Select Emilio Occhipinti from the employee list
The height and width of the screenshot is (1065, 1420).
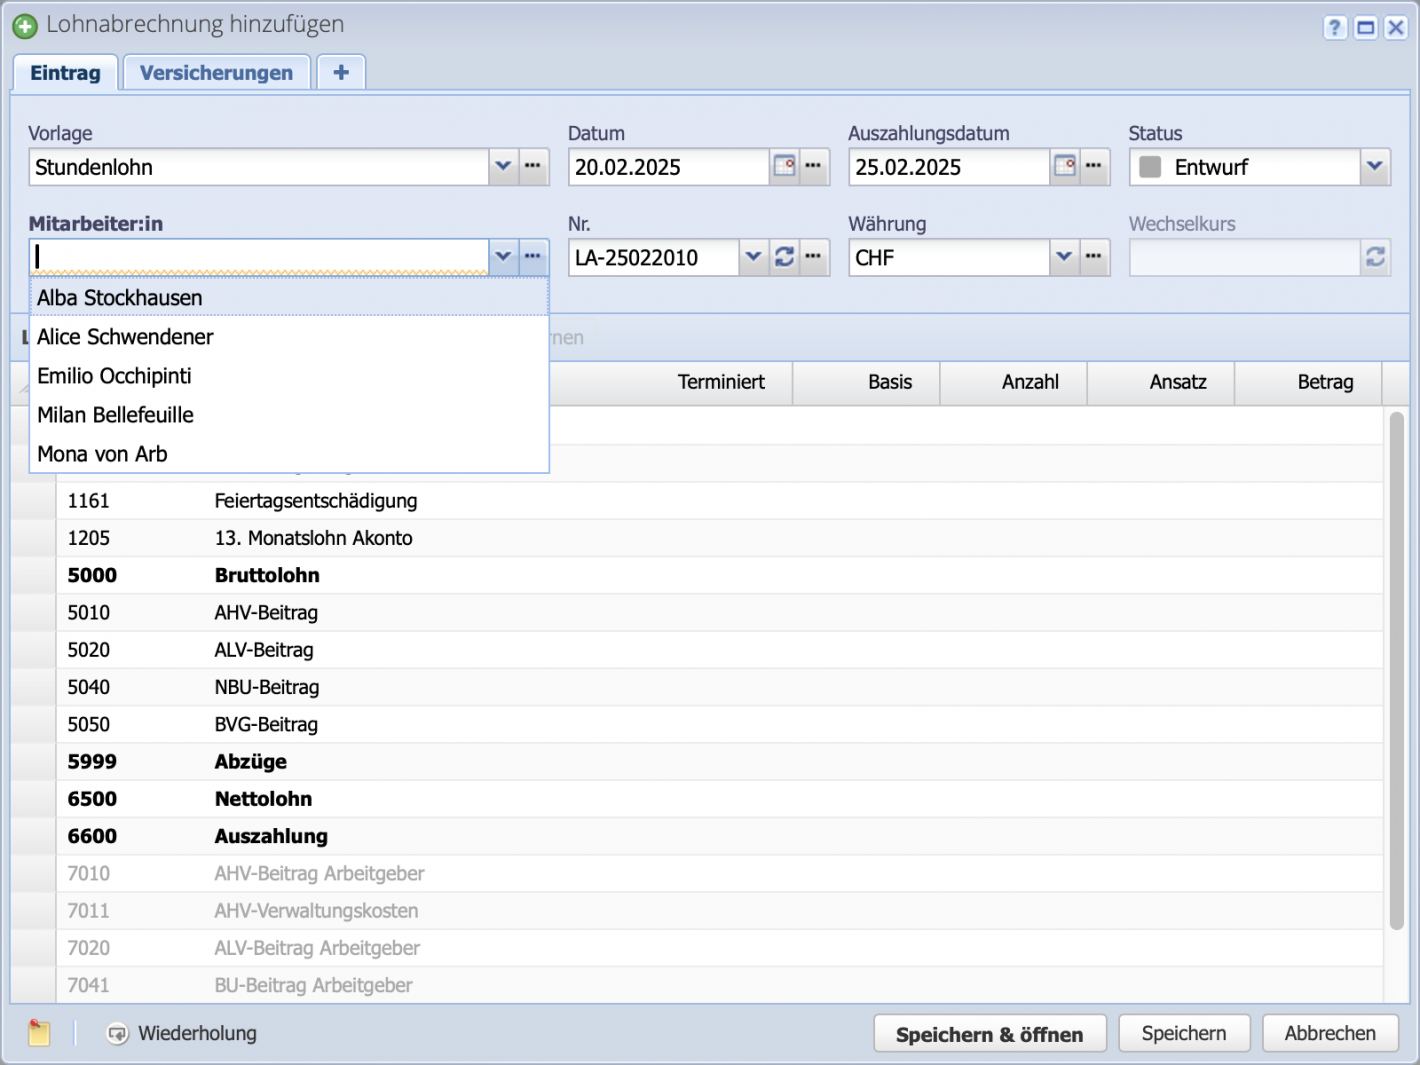coord(113,376)
